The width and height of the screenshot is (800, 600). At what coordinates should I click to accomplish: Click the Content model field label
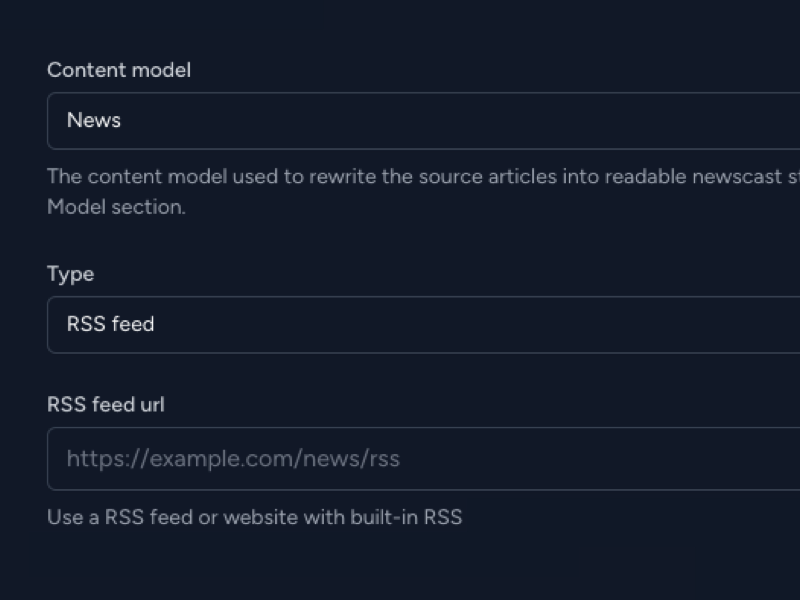click(119, 70)
